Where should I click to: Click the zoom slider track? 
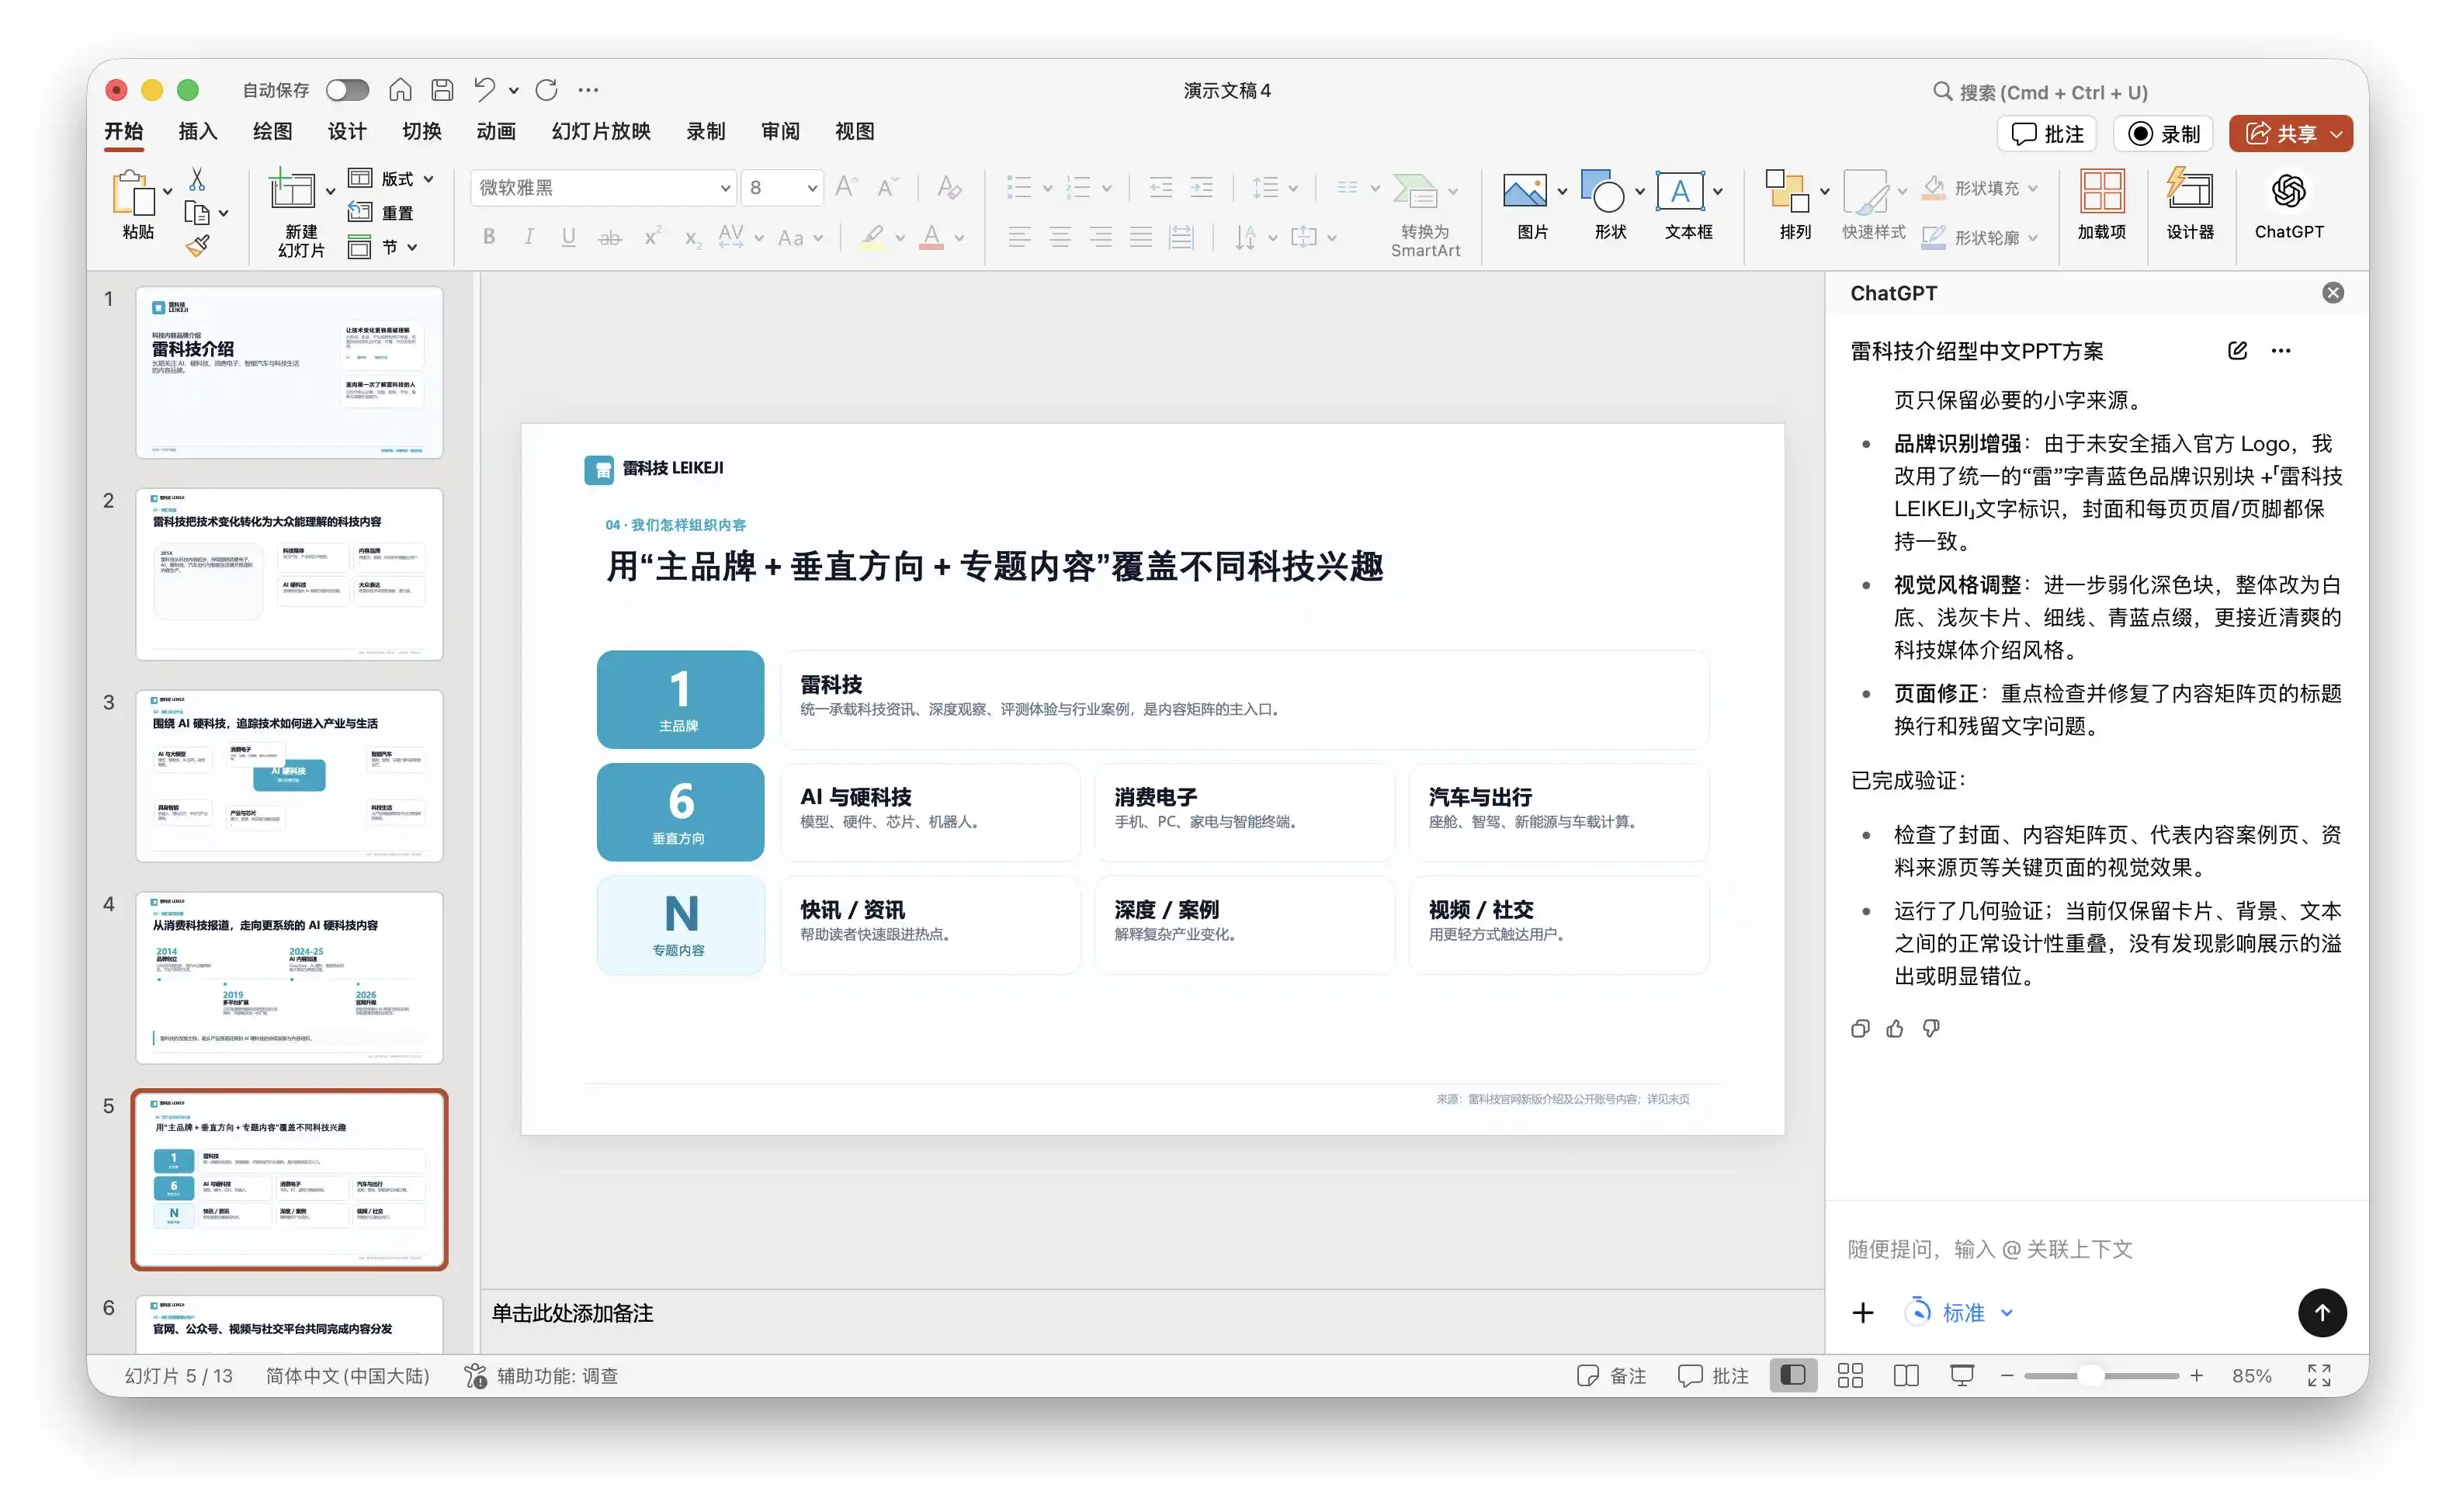2101,1376
